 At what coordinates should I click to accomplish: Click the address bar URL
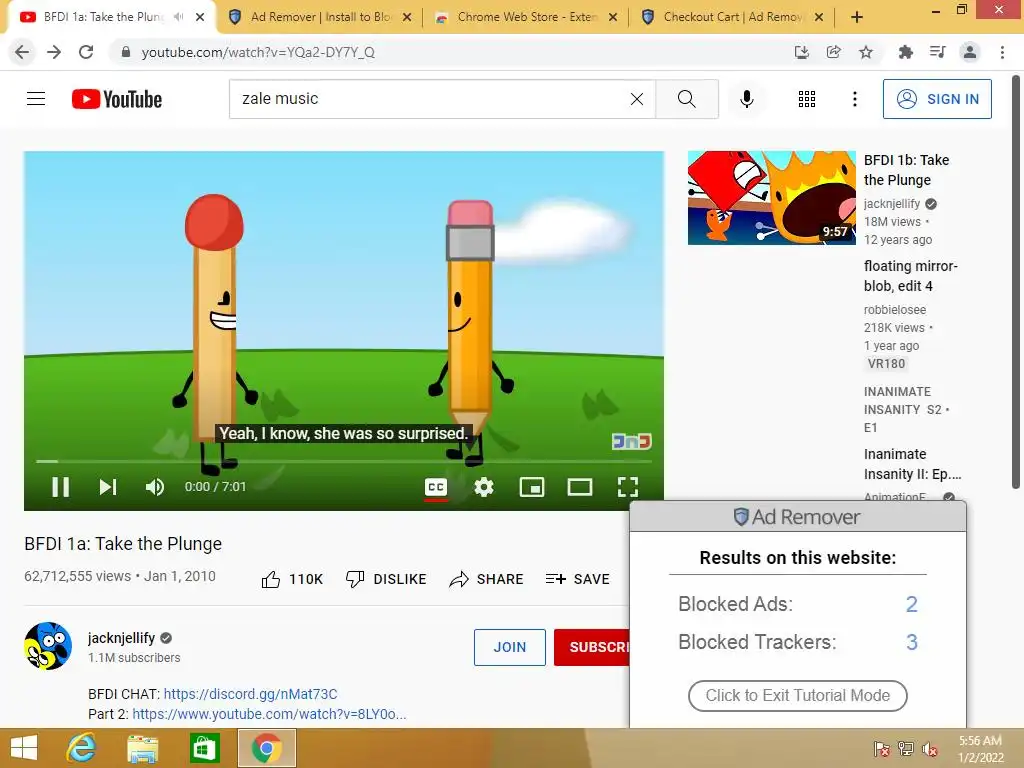[x=258, y=52]
